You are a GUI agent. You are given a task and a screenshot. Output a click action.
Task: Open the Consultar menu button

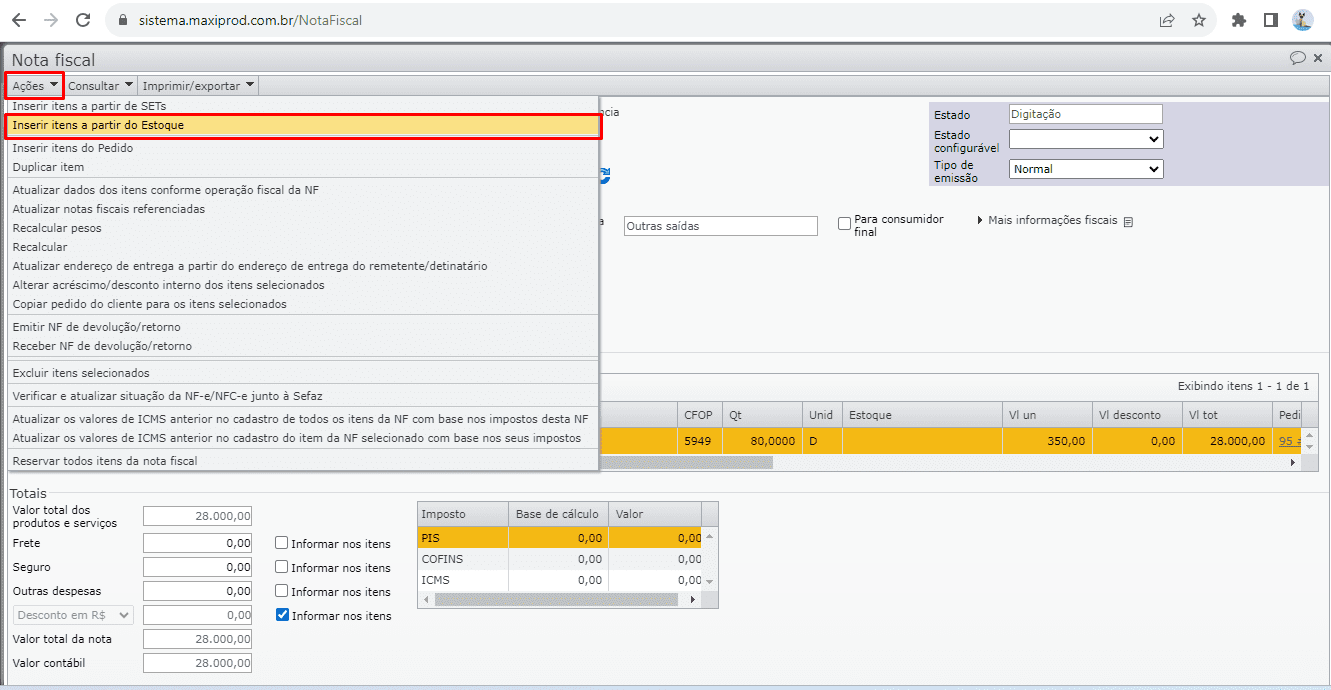100,86
